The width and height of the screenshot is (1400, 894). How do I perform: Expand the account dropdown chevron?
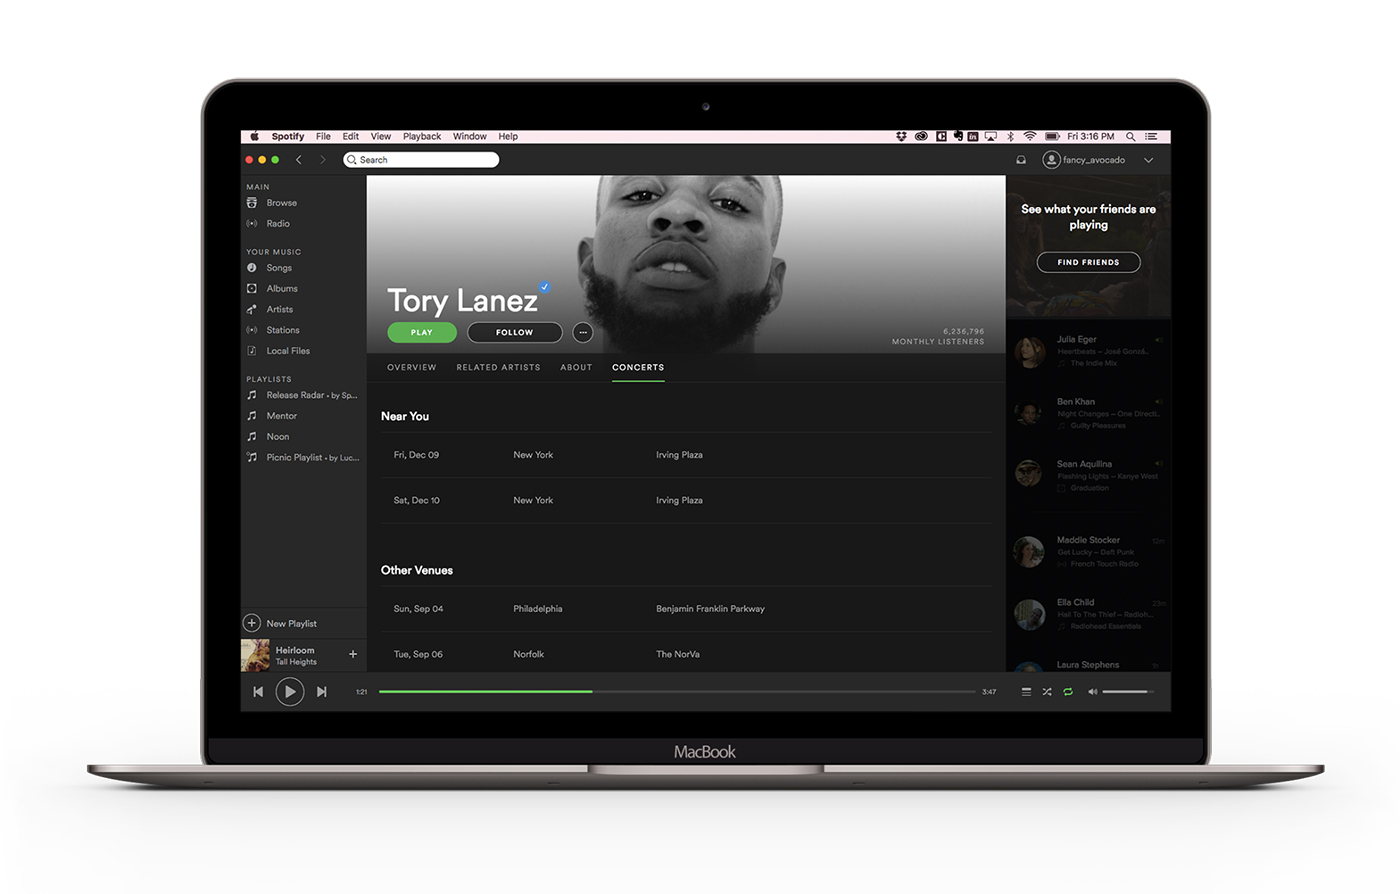click(1149, 160)
